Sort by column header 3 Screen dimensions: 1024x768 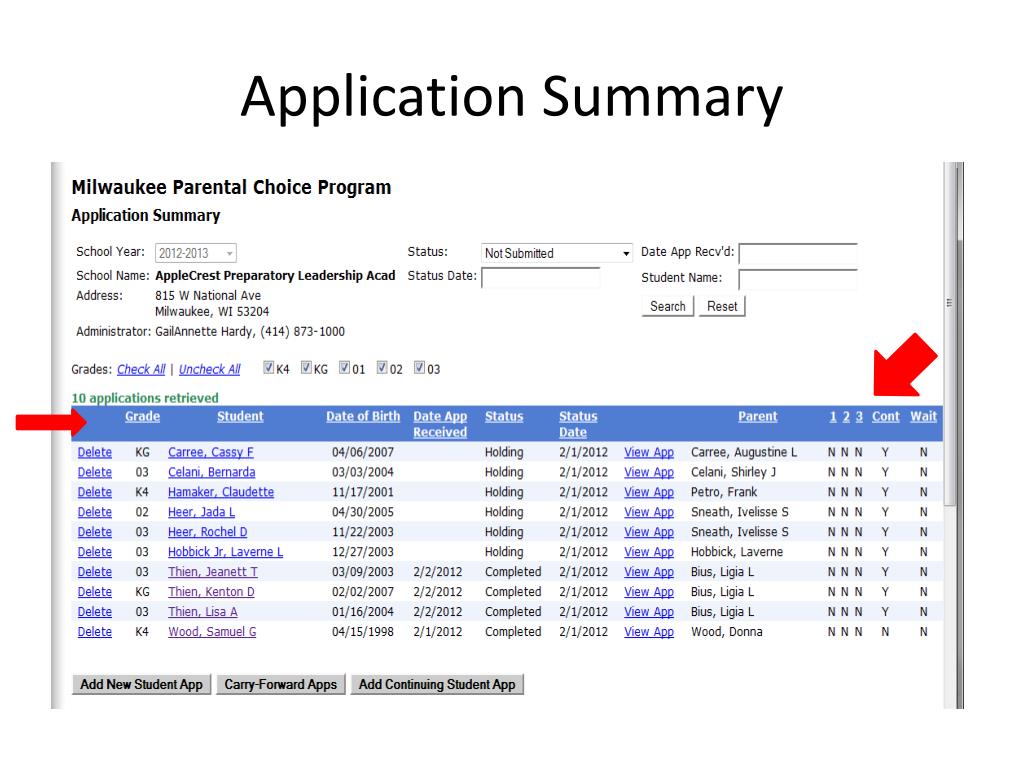coord(859,416)
